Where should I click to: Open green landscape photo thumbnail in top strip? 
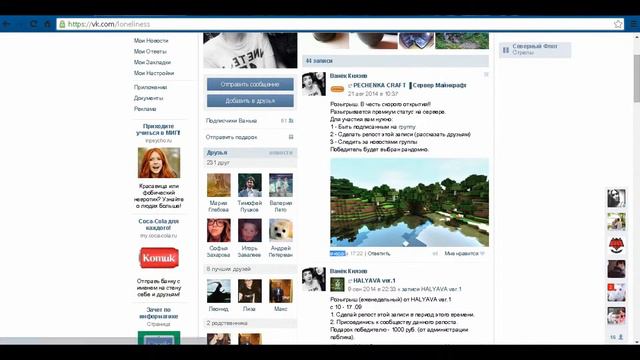[462, 40]
